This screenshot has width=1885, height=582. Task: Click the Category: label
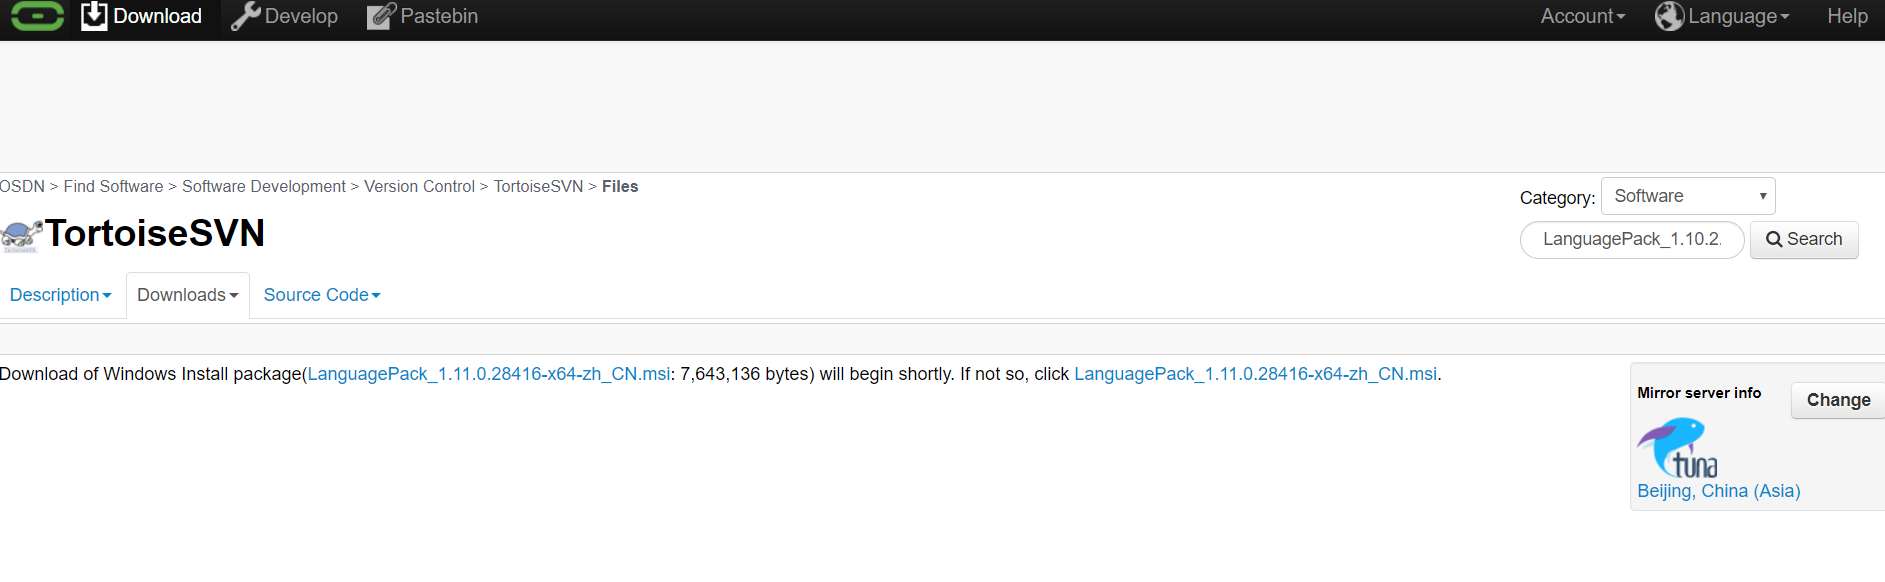[1557, 198]
